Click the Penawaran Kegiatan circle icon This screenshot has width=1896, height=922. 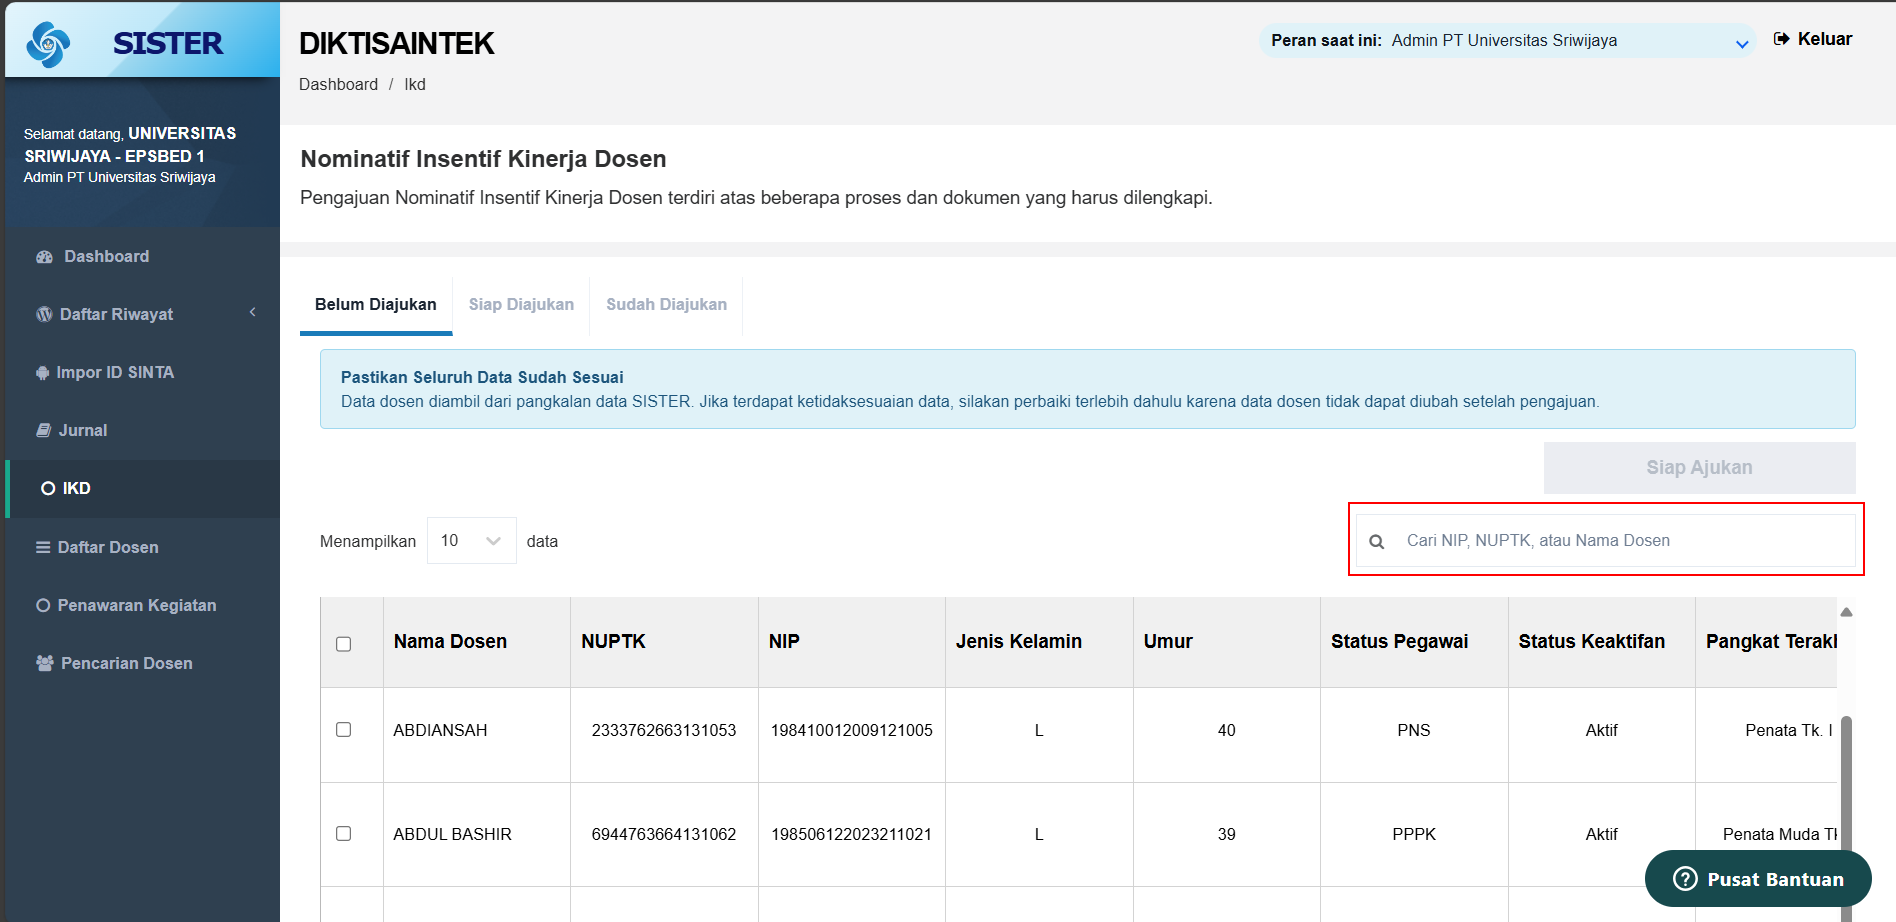43,605
